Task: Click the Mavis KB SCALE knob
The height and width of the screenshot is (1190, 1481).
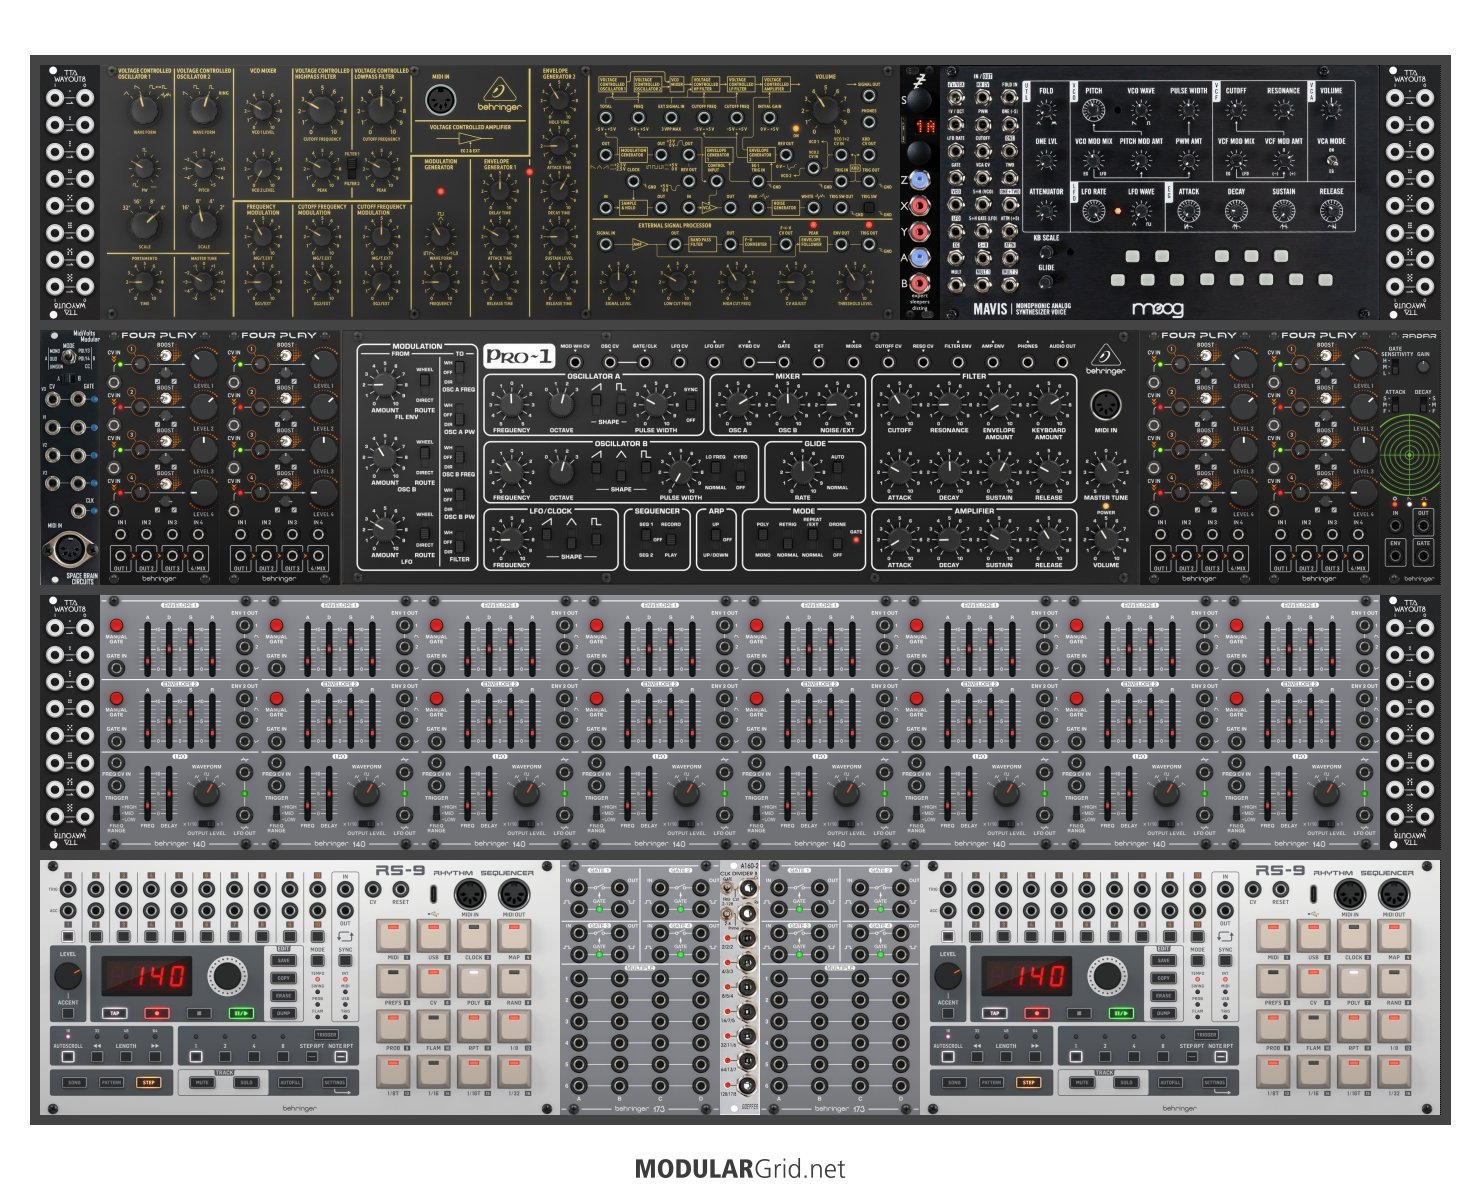Action: click(x=1046, y=252)
